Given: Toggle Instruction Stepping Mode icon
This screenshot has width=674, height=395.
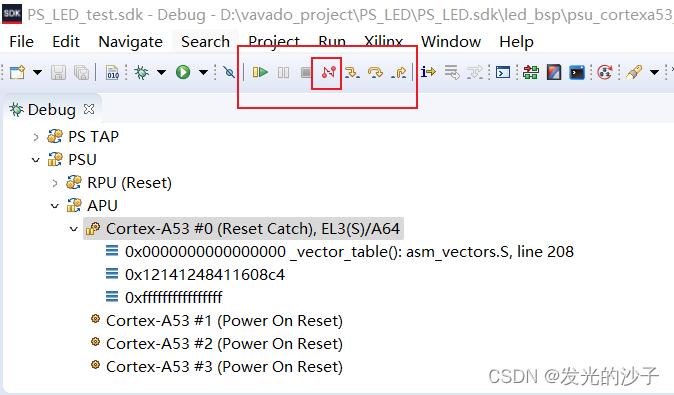Looking at the screenshot, I should (428, 72).
